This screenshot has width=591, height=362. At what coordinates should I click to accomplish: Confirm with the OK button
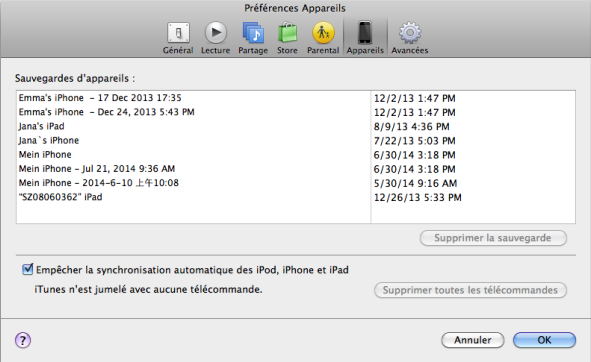coord(544,340)
